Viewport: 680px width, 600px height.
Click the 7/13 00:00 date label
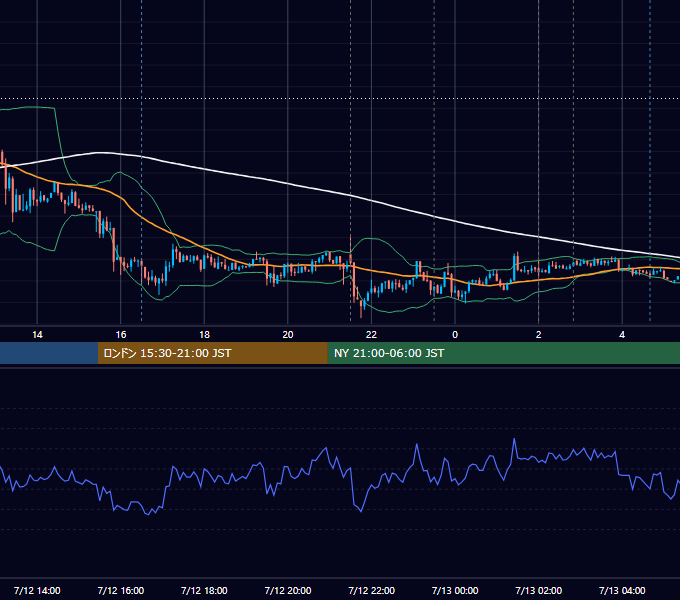tap(455, 590)
